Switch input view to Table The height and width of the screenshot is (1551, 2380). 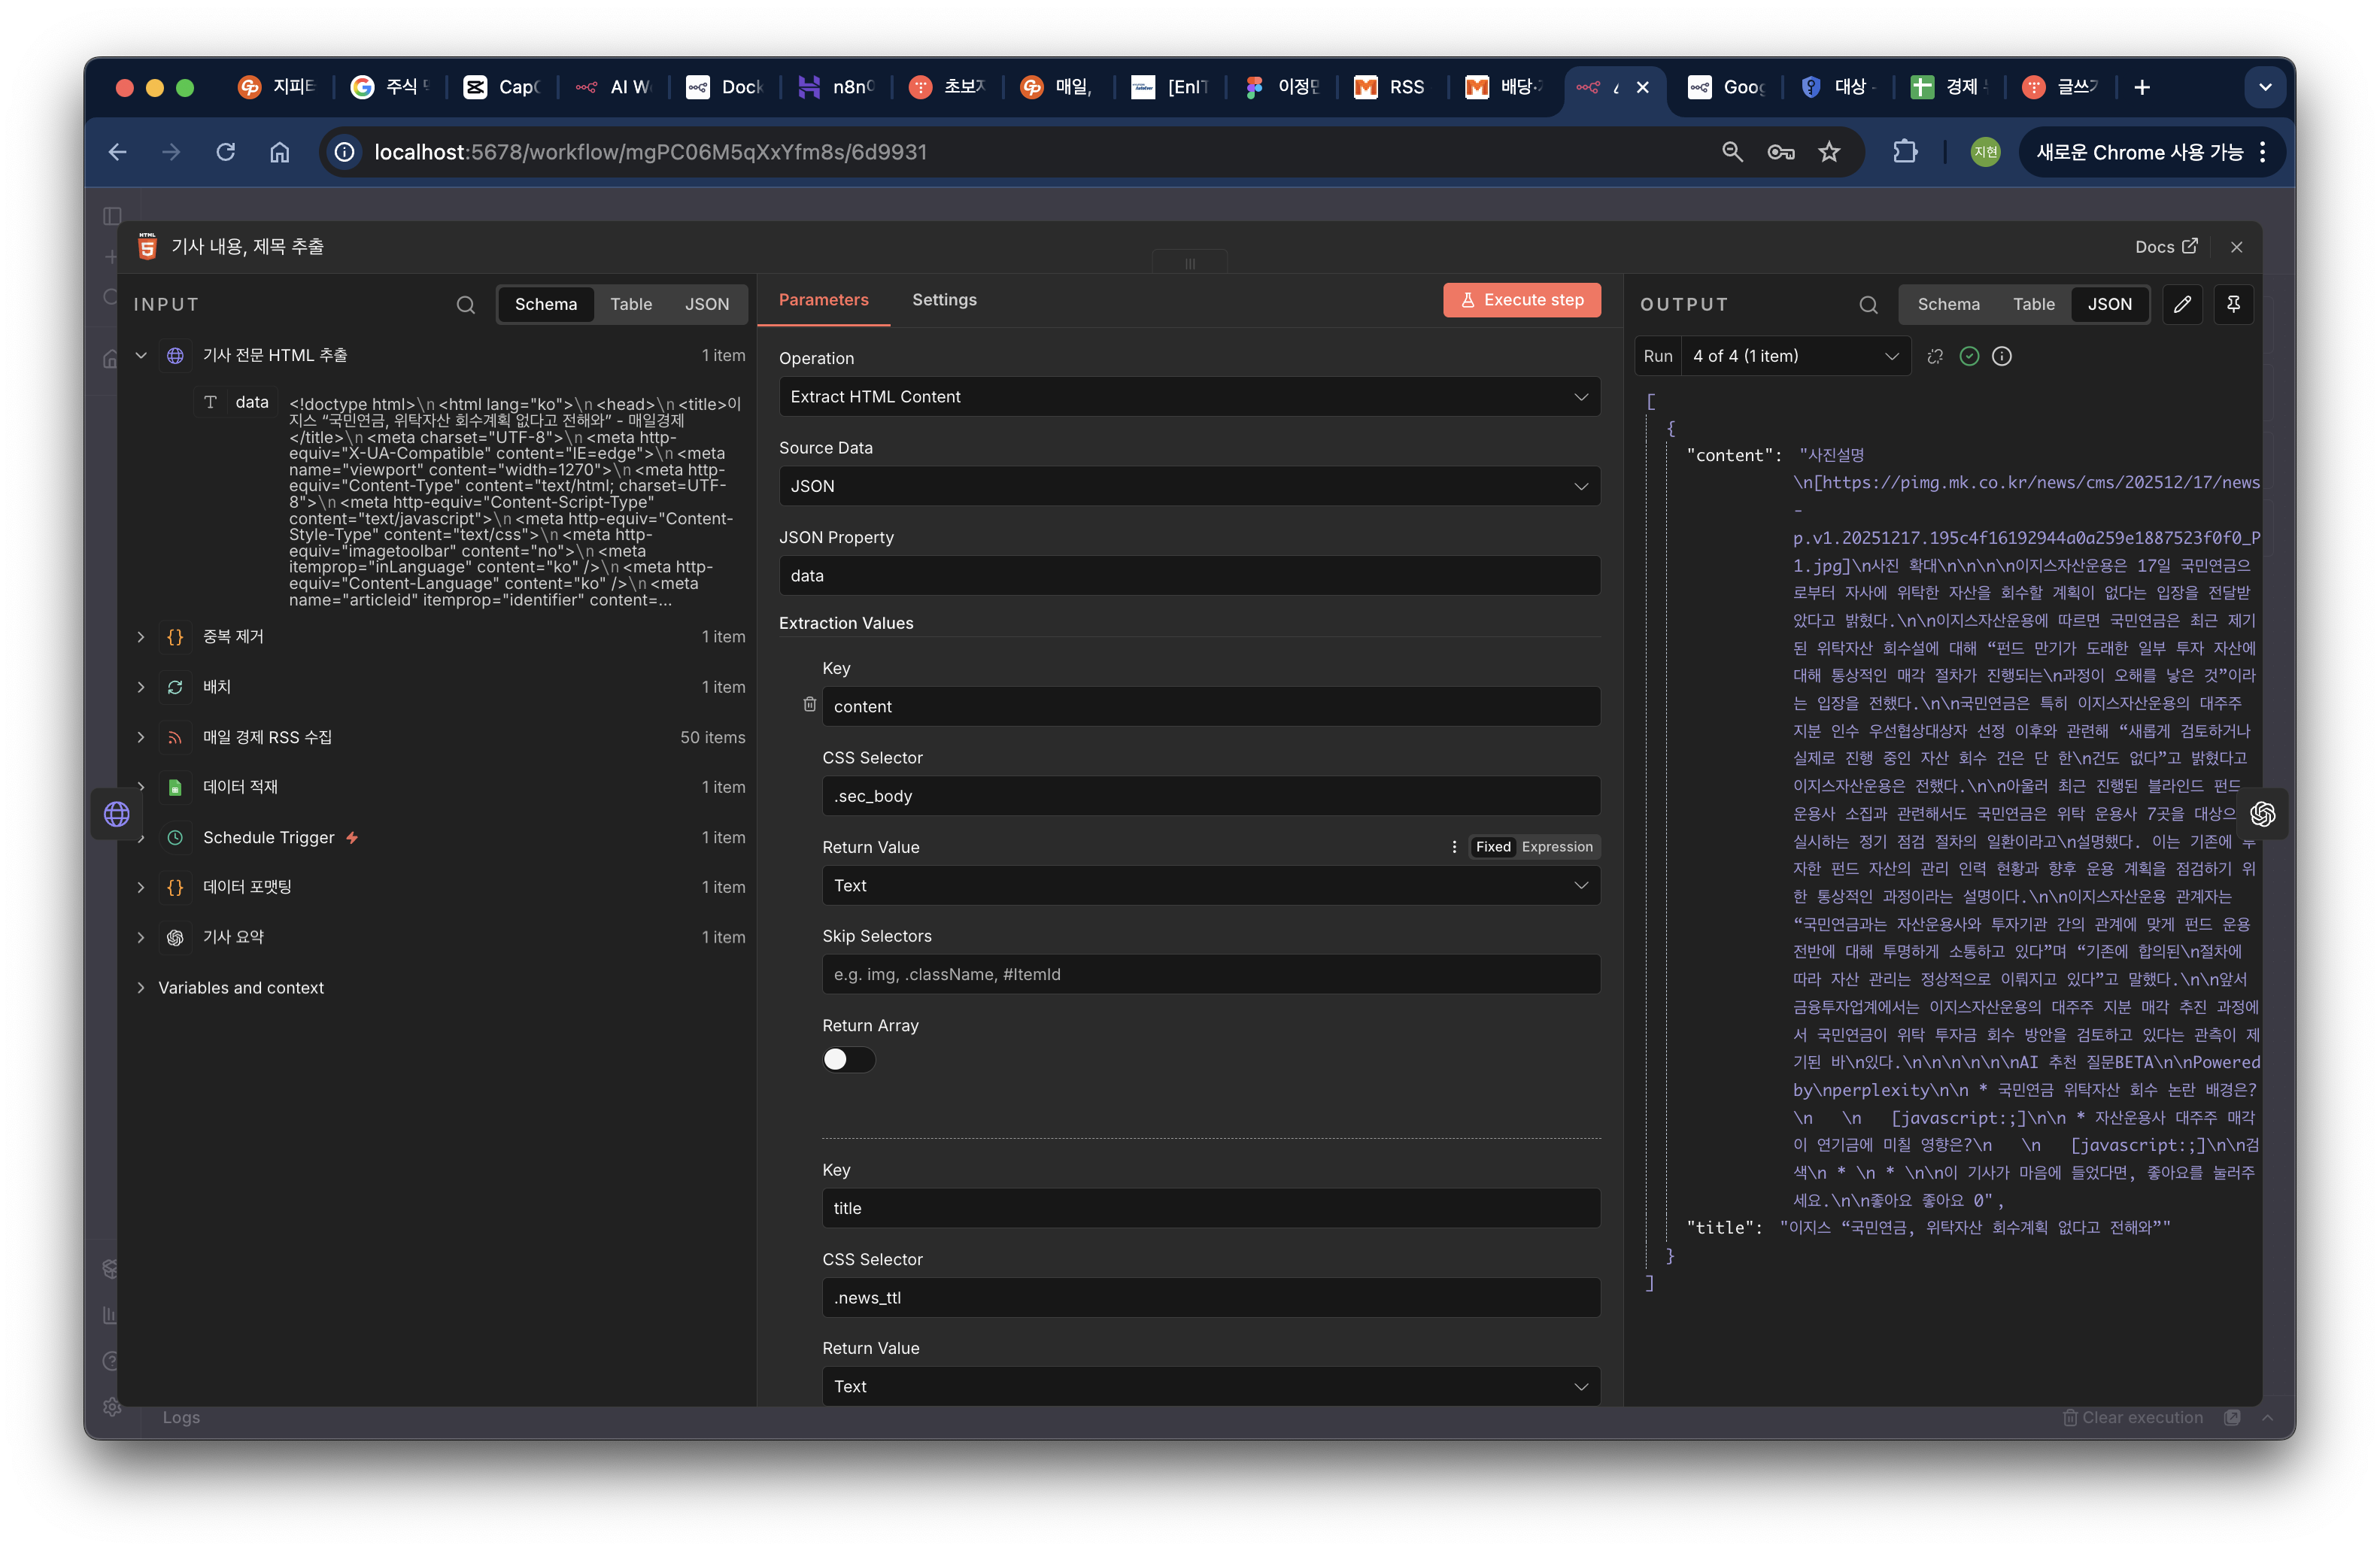(x=631, y=304)
